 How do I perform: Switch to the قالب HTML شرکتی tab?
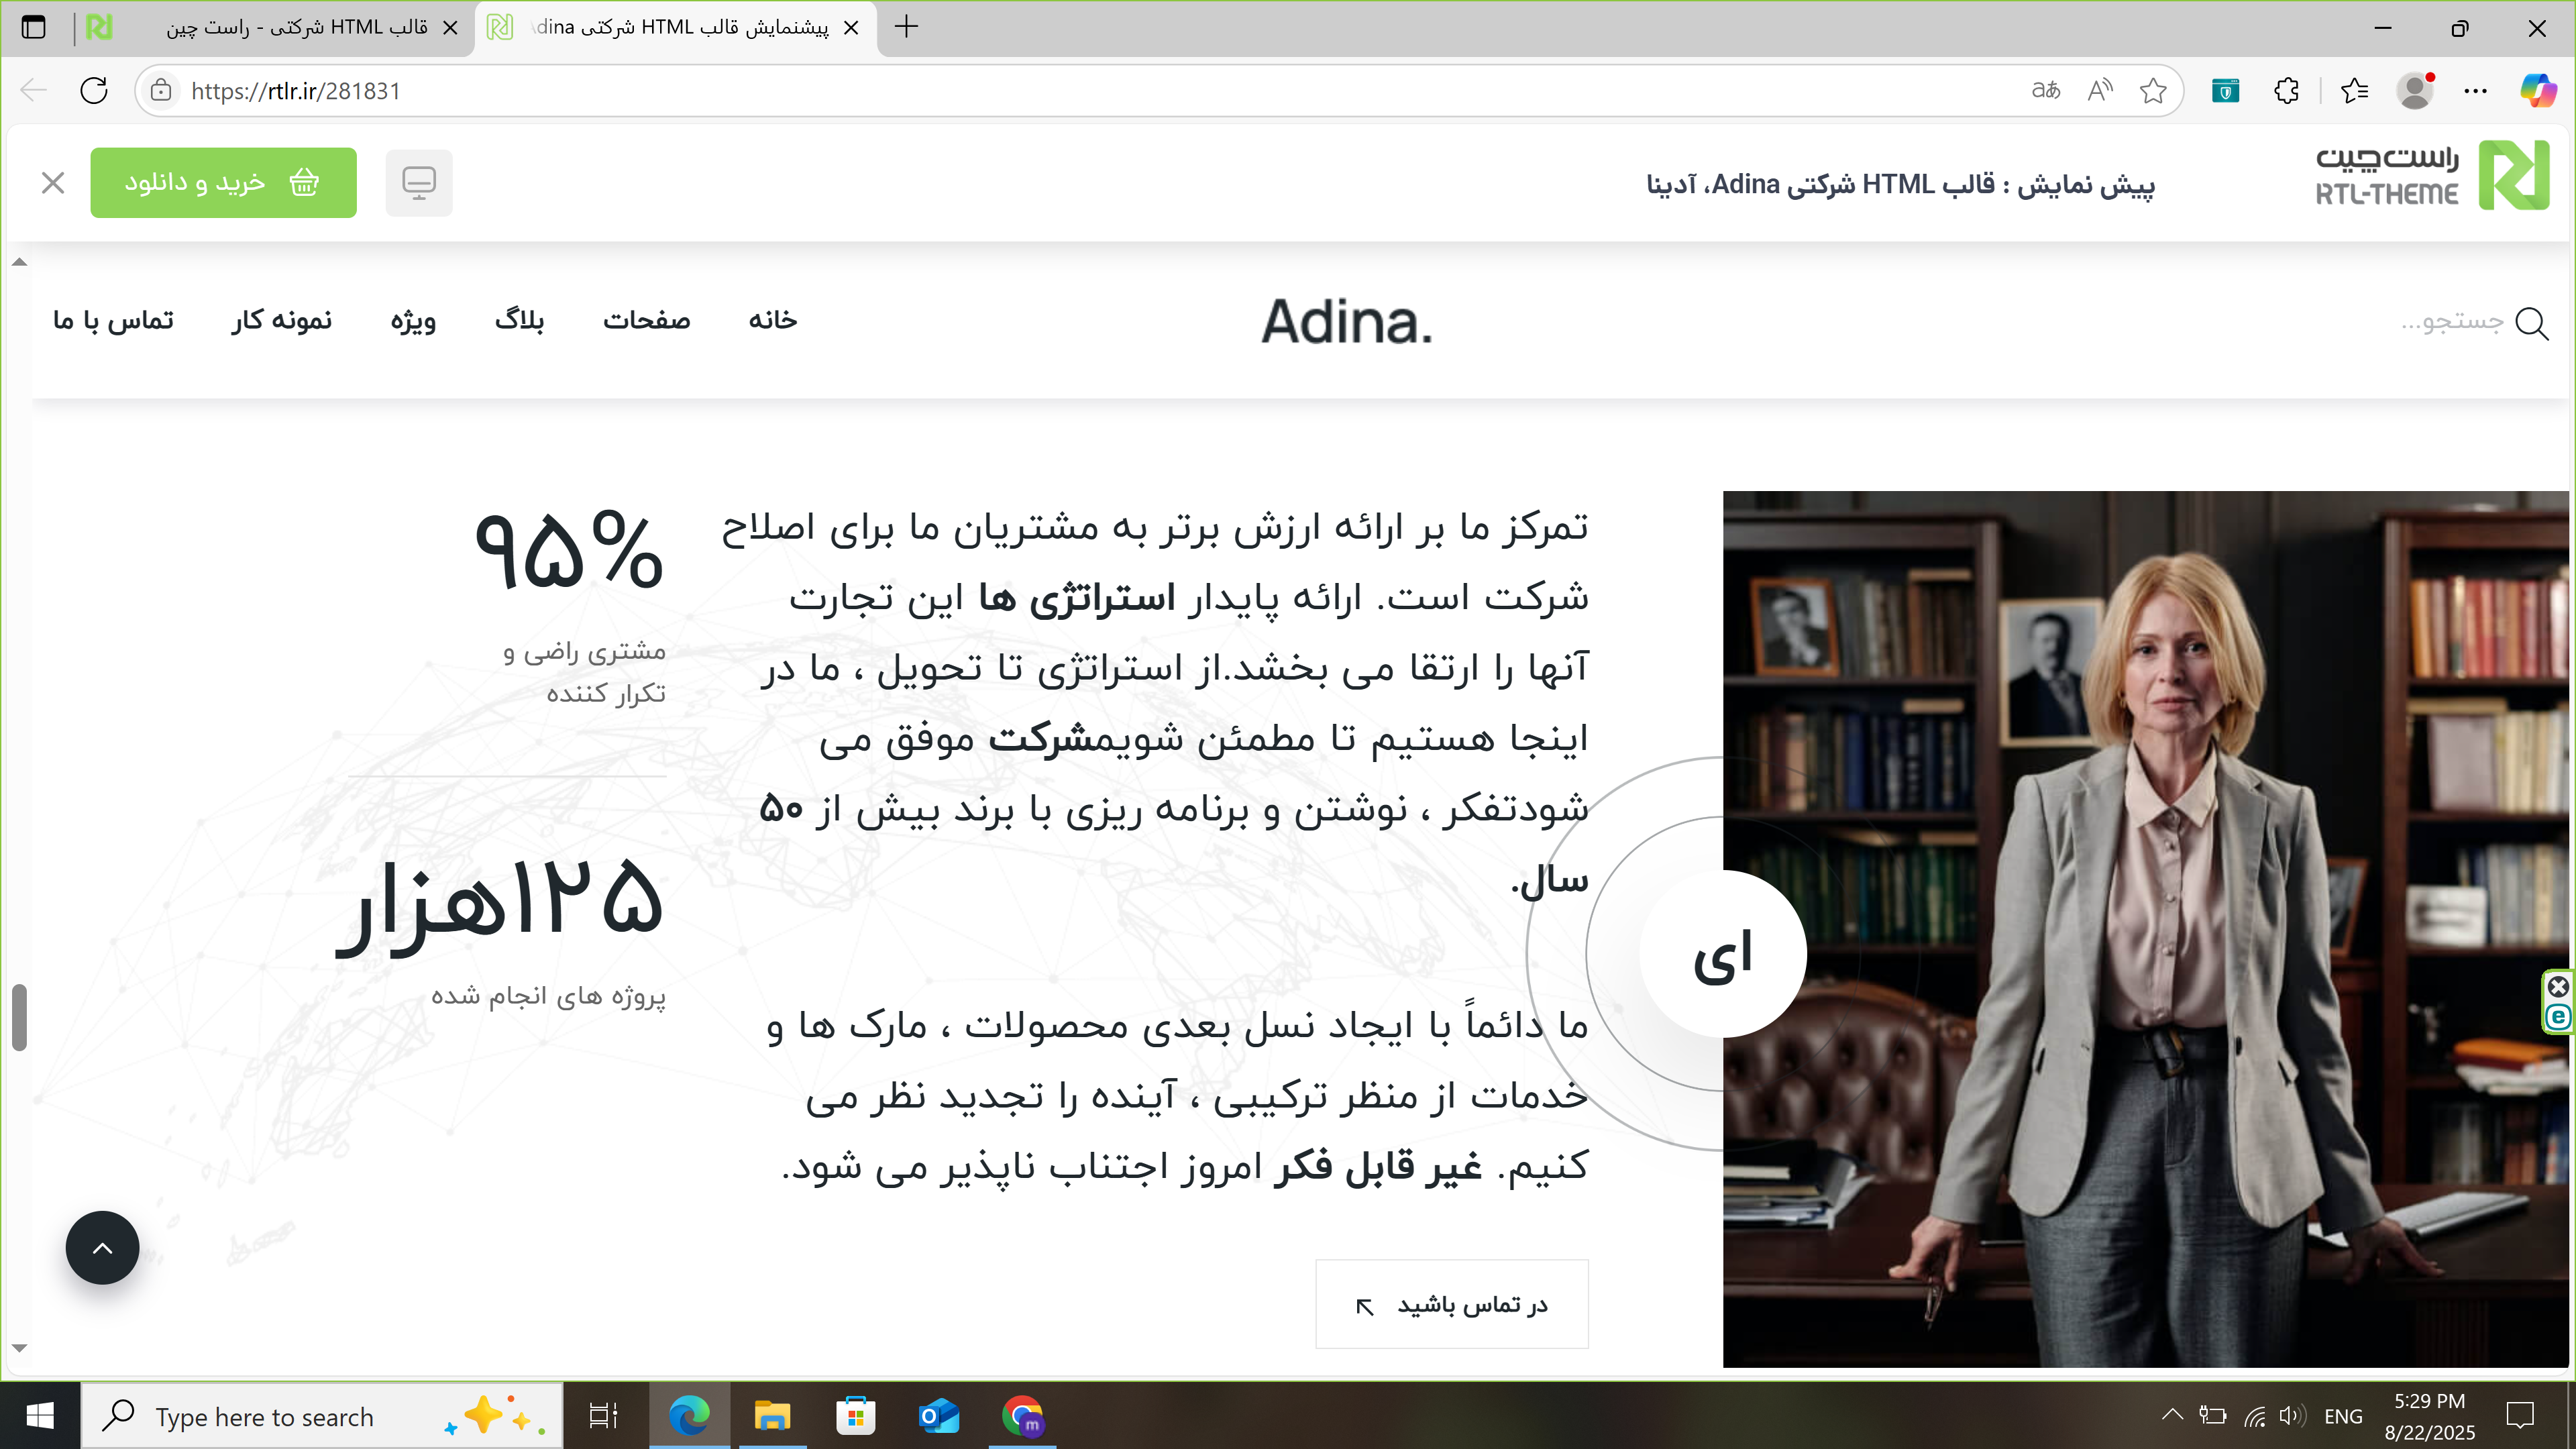[297, 27]
